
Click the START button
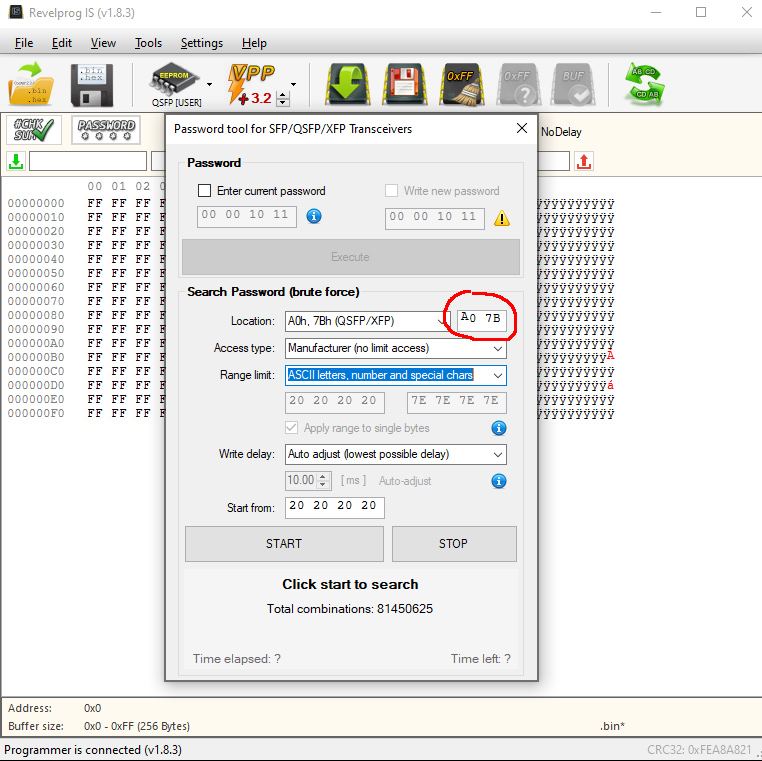click(284, 543)
